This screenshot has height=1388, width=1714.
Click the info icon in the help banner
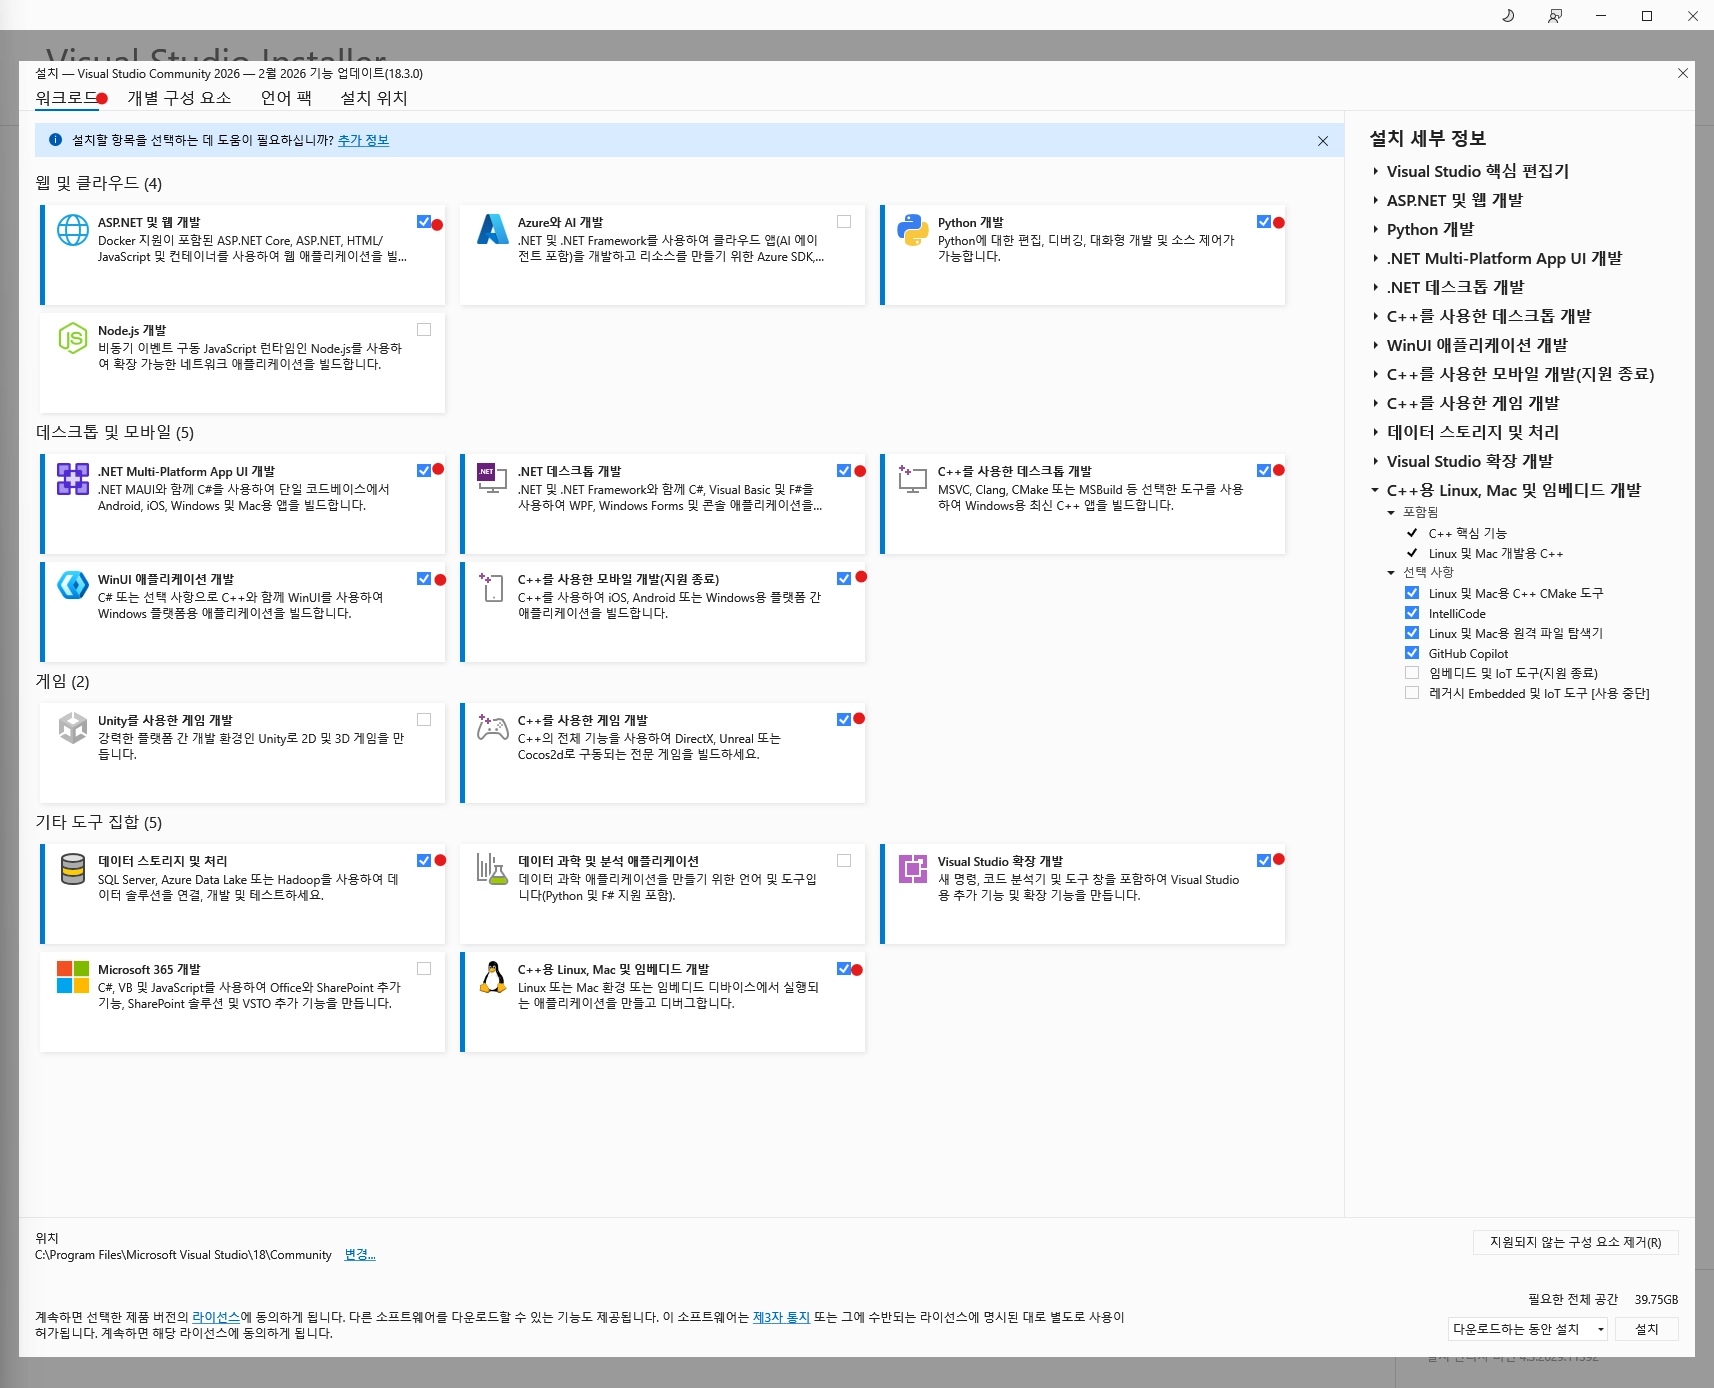pos(56,140)
